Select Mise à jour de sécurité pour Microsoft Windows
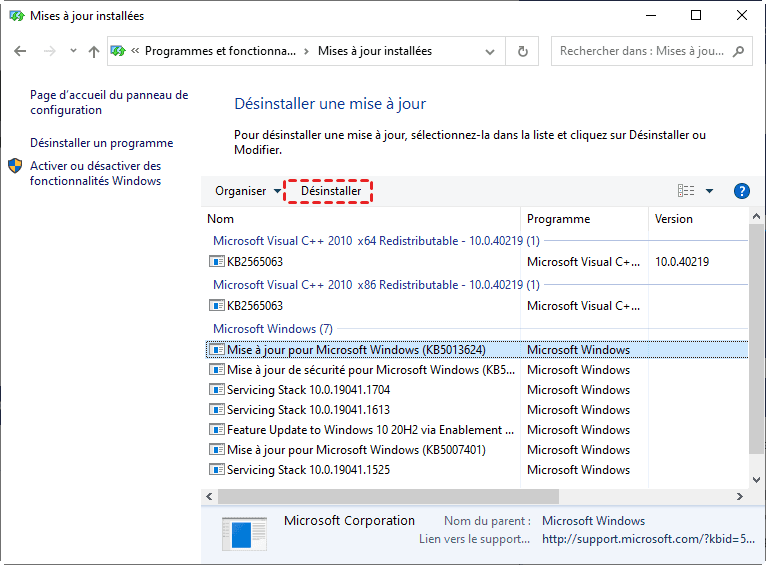Viewport: 766px width, 565px height. 477,370
